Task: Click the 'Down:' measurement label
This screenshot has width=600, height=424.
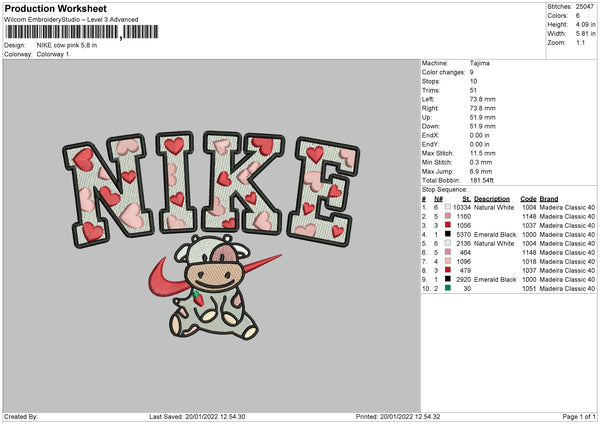Action: coord(430,126)
